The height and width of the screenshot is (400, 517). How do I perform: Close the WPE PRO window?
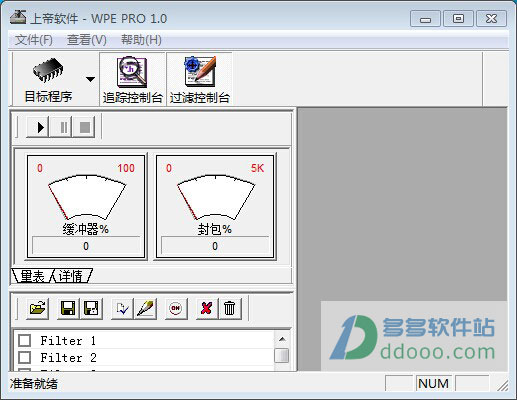coord(492,18)
